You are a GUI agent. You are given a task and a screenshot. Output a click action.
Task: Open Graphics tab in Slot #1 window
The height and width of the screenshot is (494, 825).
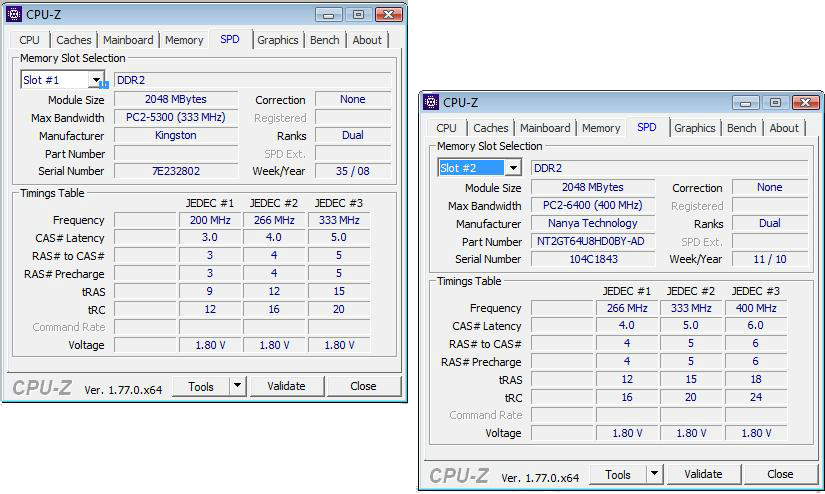pyautogui.click(x=278, y=40)
